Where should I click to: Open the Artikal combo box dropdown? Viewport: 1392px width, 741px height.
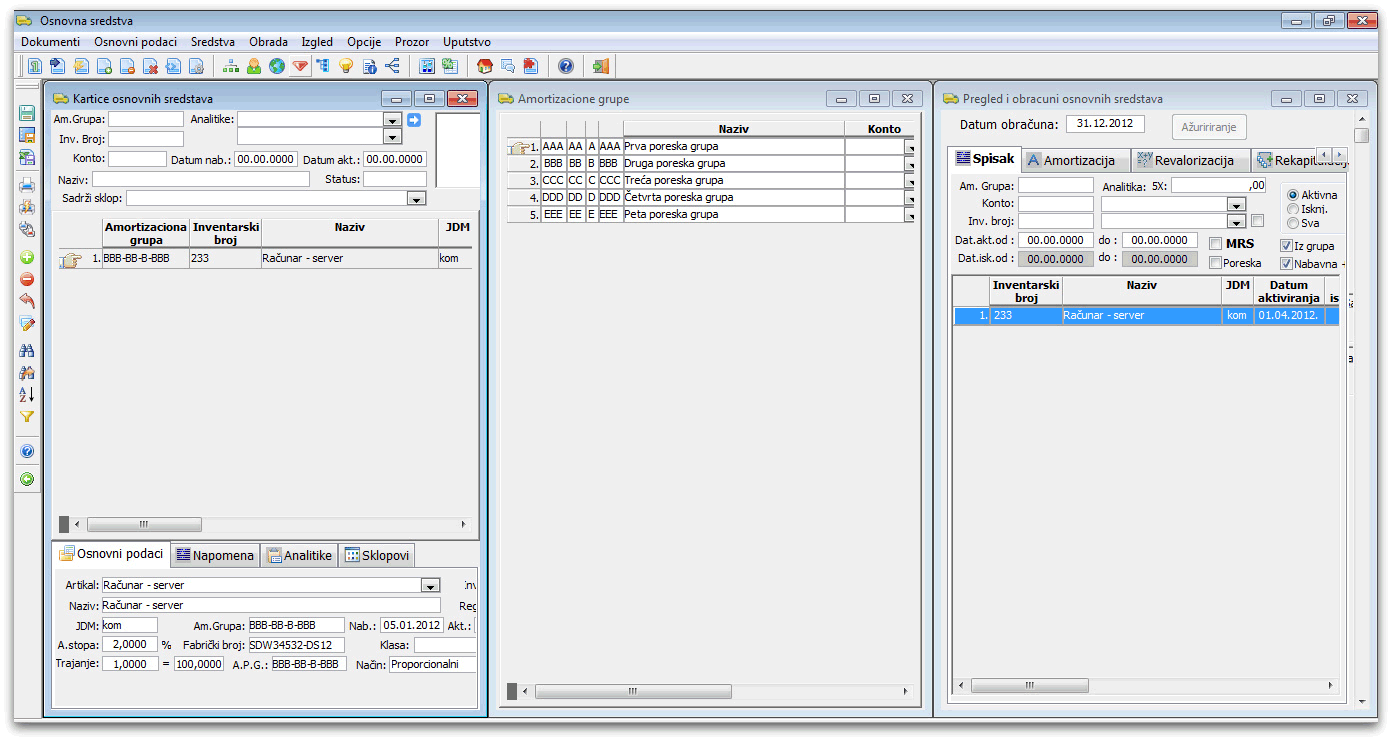(430, 586)
